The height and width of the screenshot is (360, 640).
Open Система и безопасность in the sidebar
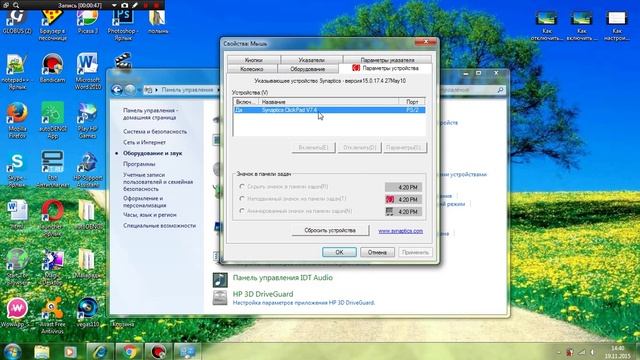pyautogui.click(x=155, y=131)
